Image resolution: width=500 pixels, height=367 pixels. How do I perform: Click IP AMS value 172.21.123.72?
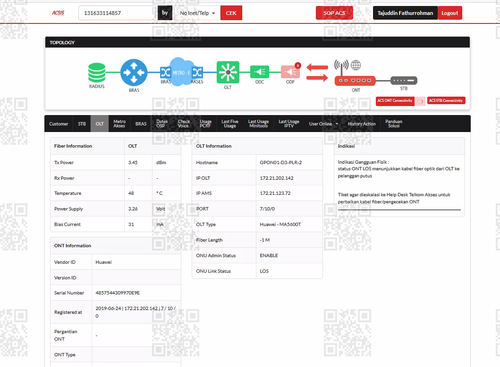[275, 193]
